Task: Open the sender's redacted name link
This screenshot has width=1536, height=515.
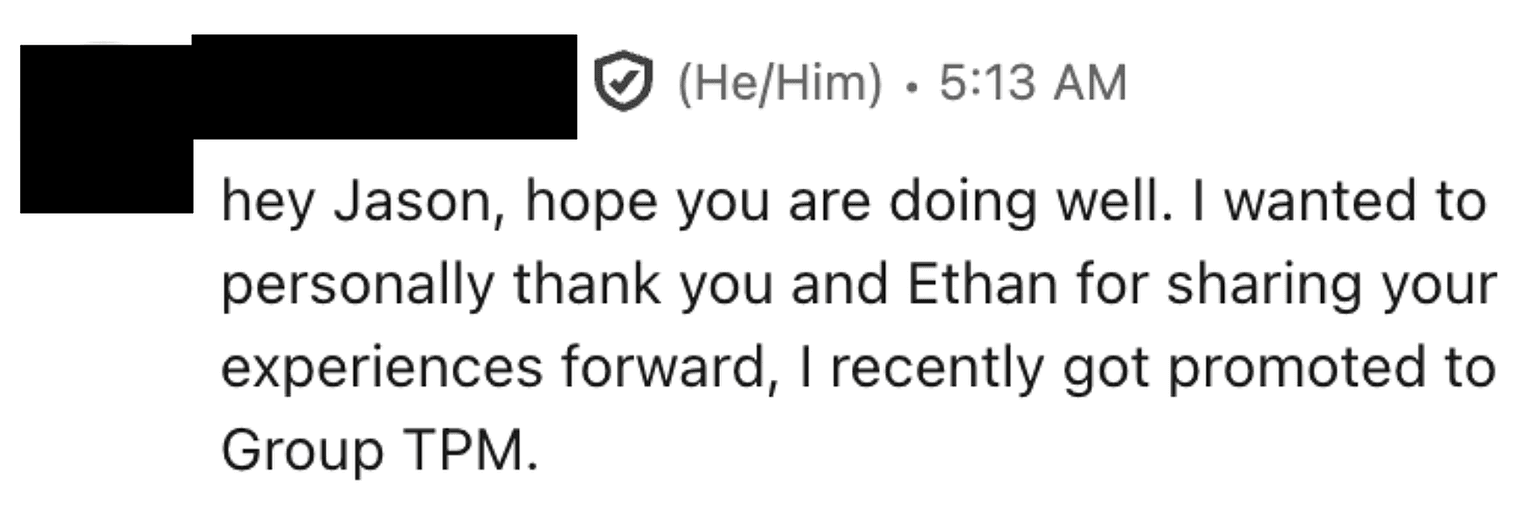Action: tap(384, 85)
